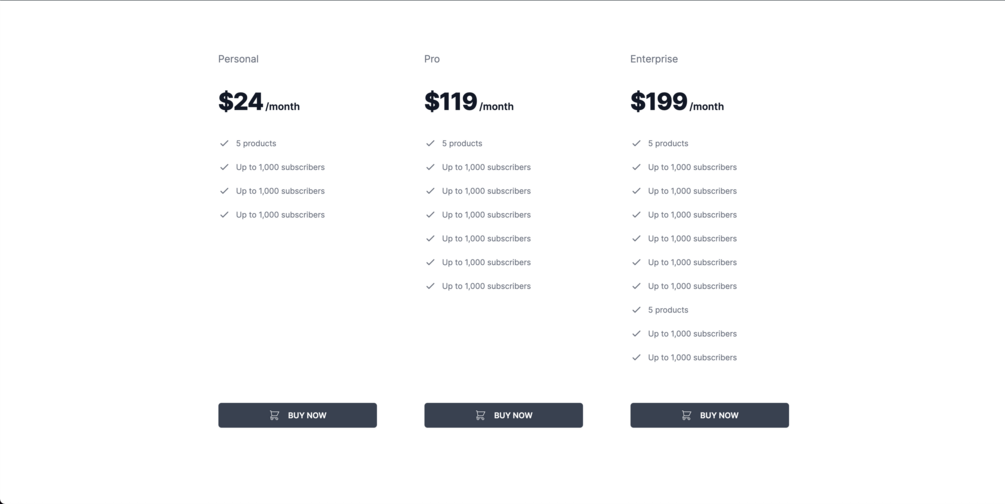Click the cart icon in Enterprise plan button
The width and height of the screenshot is (1005, 504).
(686, 415)
